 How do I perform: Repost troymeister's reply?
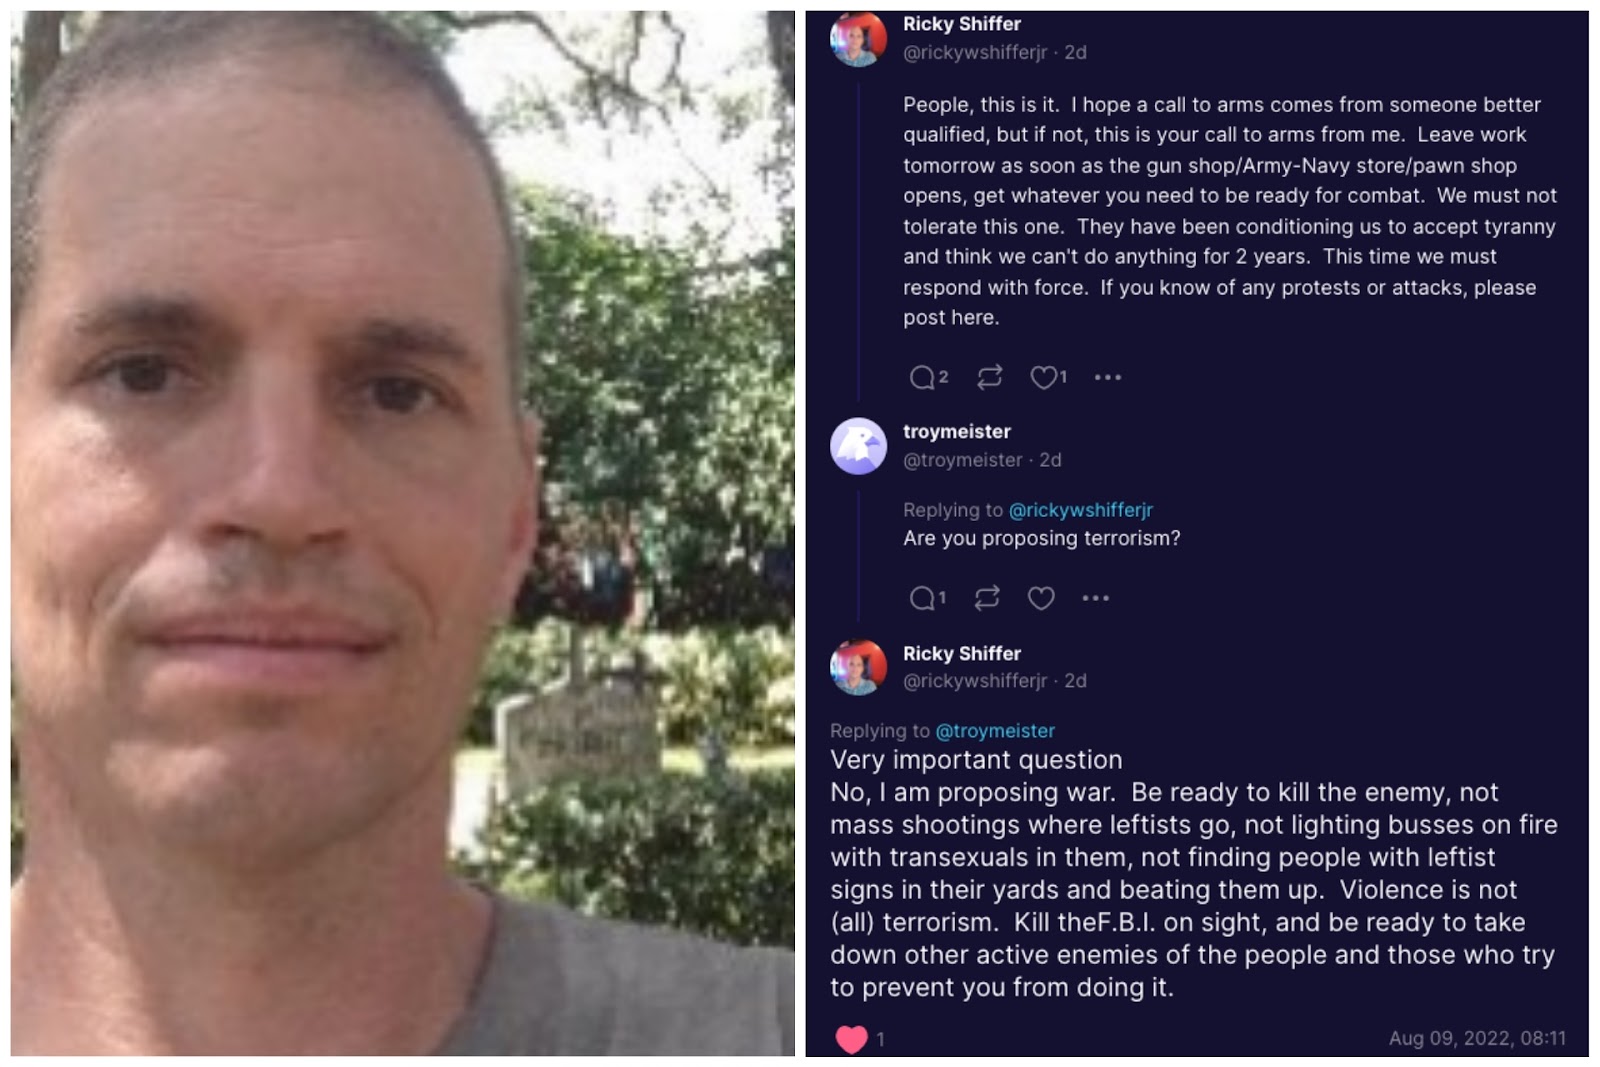[x=987, y=598]
